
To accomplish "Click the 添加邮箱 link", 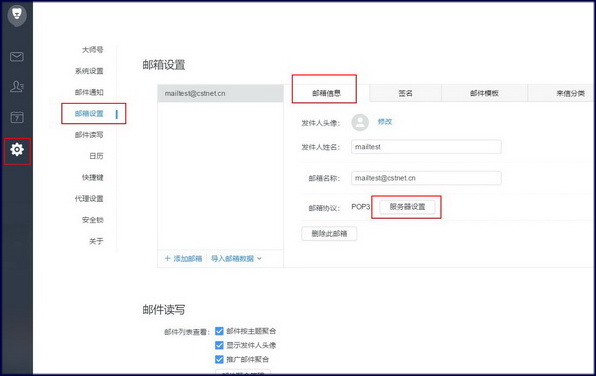I will 187,259.
